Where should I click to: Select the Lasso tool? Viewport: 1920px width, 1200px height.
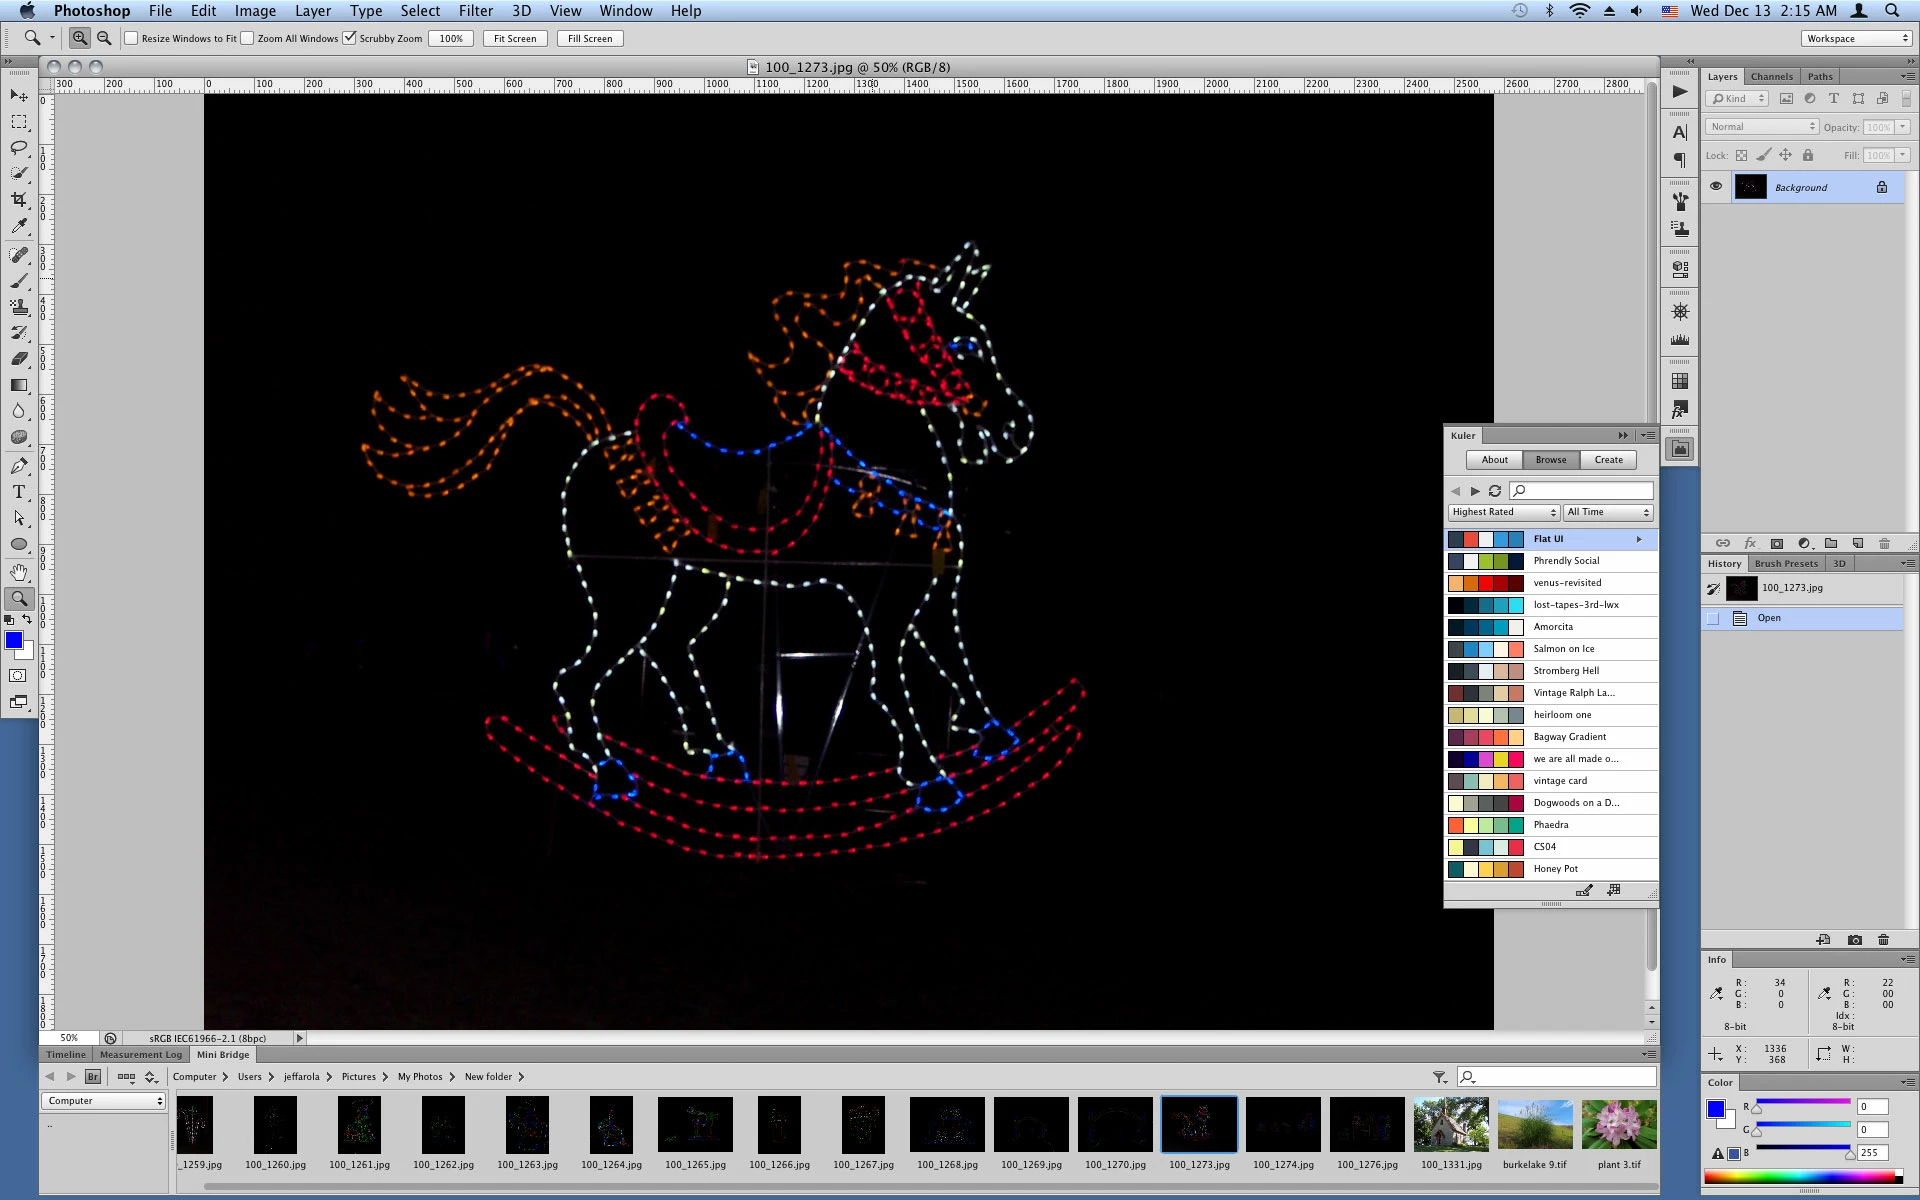point(19,147)
